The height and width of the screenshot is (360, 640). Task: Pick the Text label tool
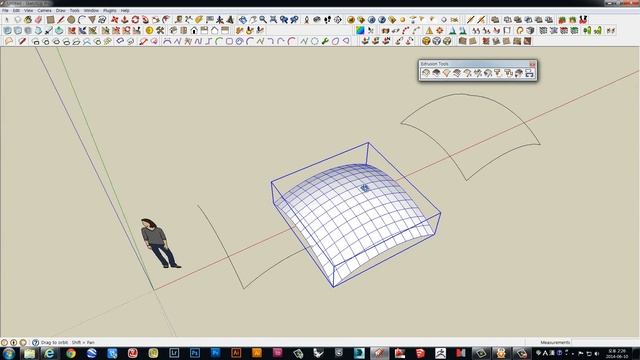[209, 20]
